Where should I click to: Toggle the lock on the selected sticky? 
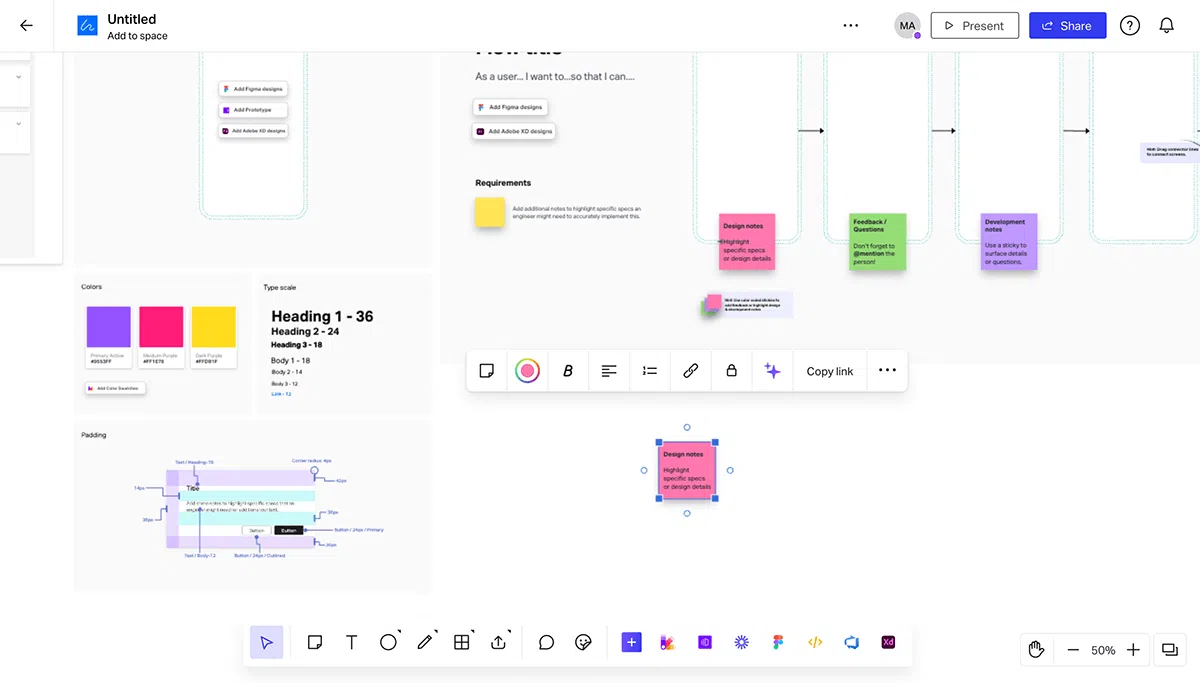click(x=731, y=371)
